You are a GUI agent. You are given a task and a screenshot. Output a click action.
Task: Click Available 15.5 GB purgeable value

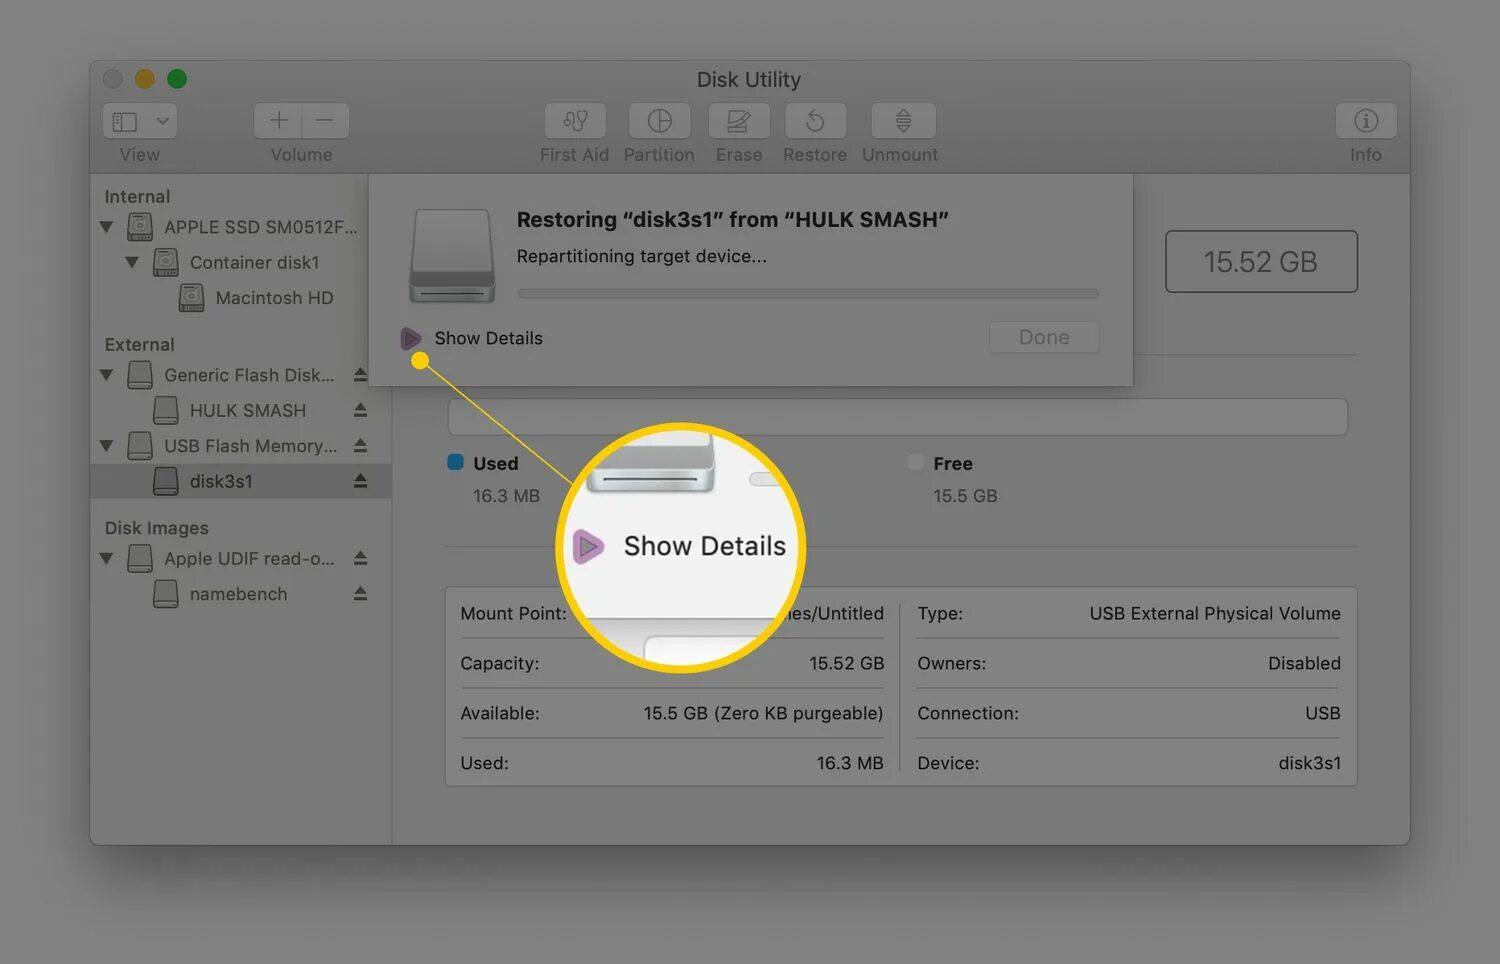(763, 714)
